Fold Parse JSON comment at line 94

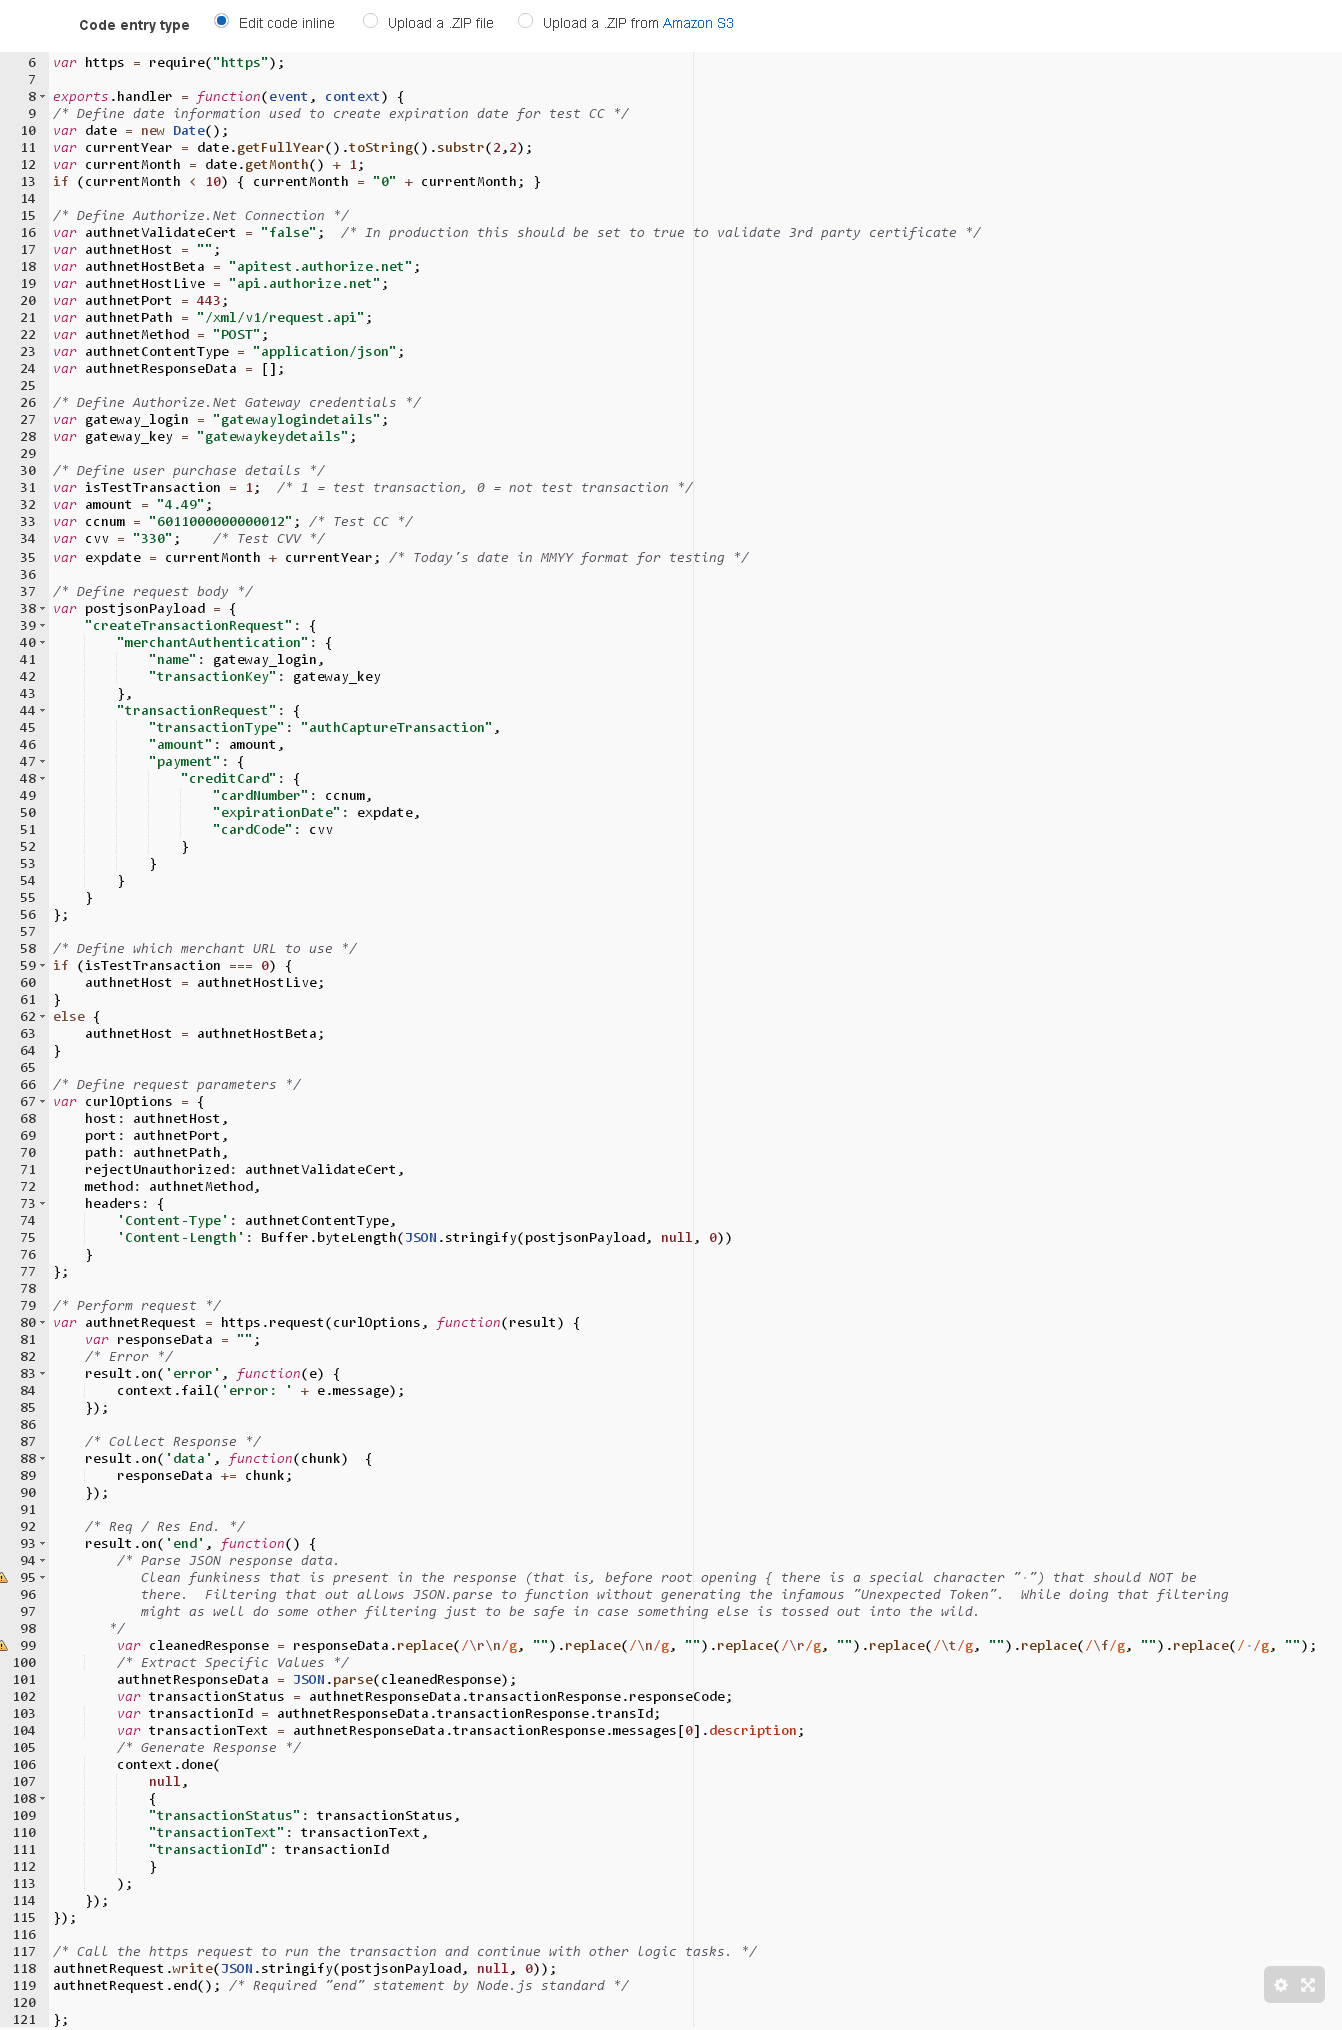(42, 1560)
